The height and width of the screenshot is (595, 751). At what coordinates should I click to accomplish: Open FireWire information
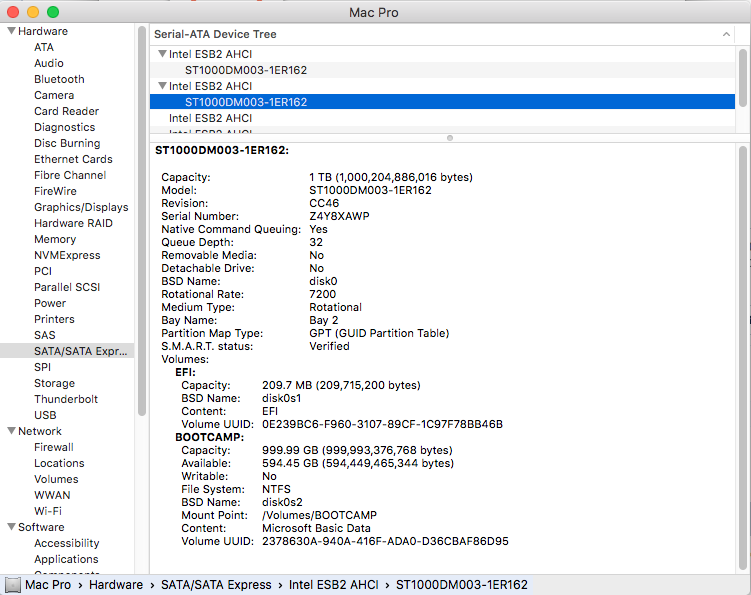55,191
